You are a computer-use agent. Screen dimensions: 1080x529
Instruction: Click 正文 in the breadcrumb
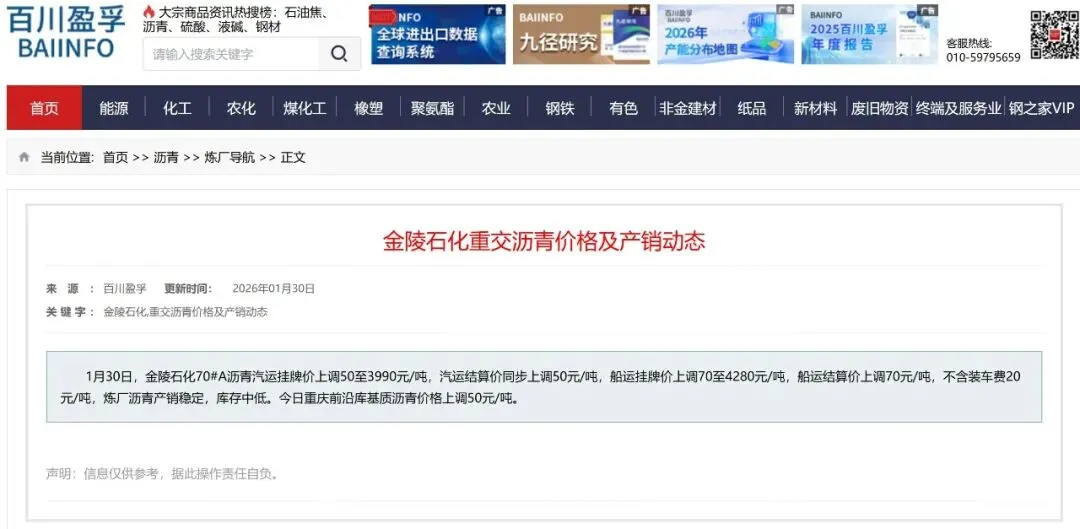(293, 157)
